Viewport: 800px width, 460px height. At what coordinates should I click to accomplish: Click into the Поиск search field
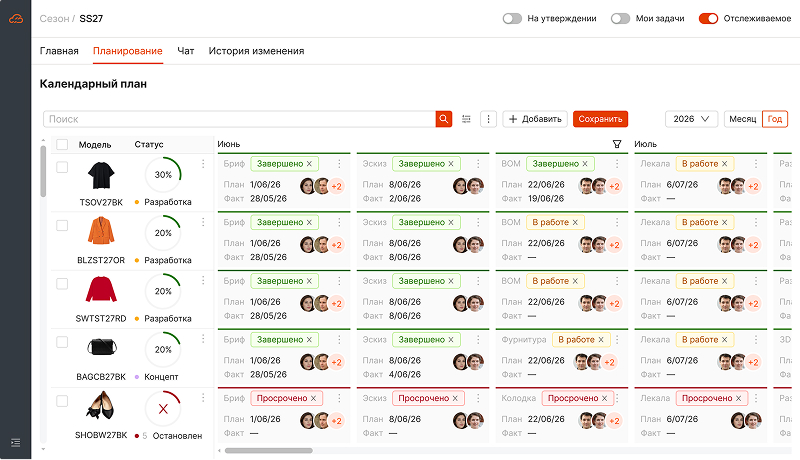240,119
